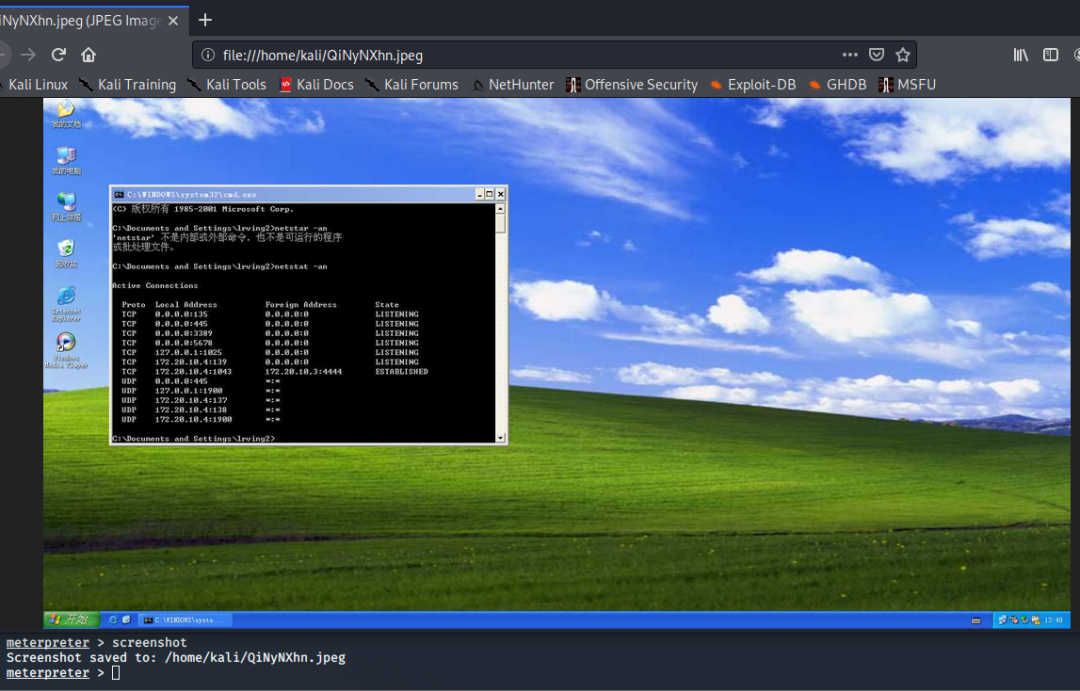The width and height of the screenshot is (1080, 691).
Task: Click the cmd scrollbar thumb
Action: [501, 223]
